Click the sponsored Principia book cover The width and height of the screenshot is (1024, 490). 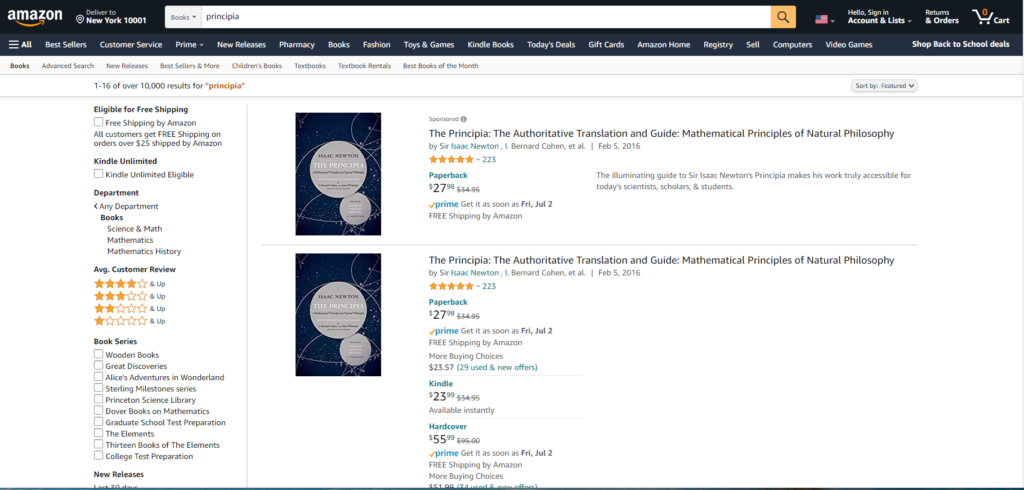[338, 174]
